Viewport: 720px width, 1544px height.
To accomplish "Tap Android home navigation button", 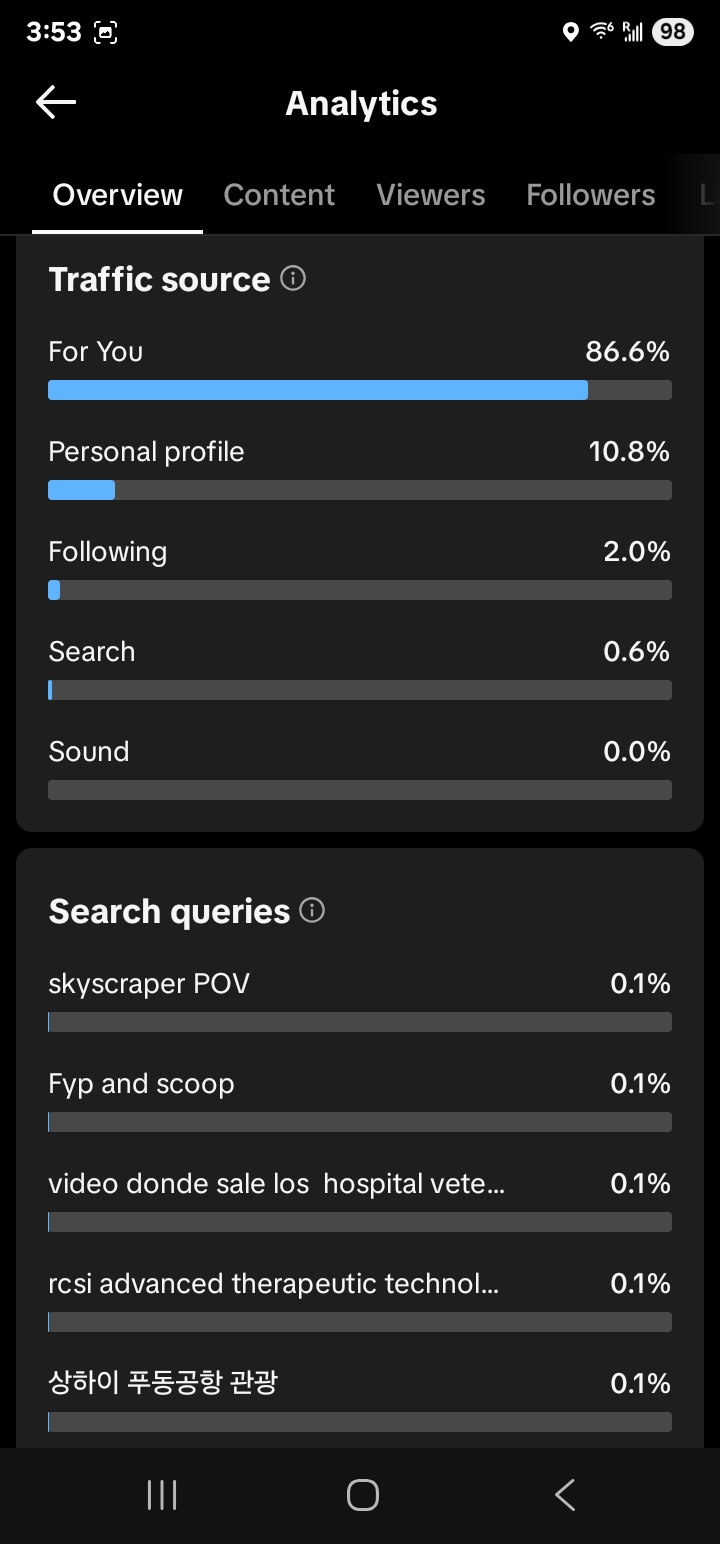I will point(362,1495).
